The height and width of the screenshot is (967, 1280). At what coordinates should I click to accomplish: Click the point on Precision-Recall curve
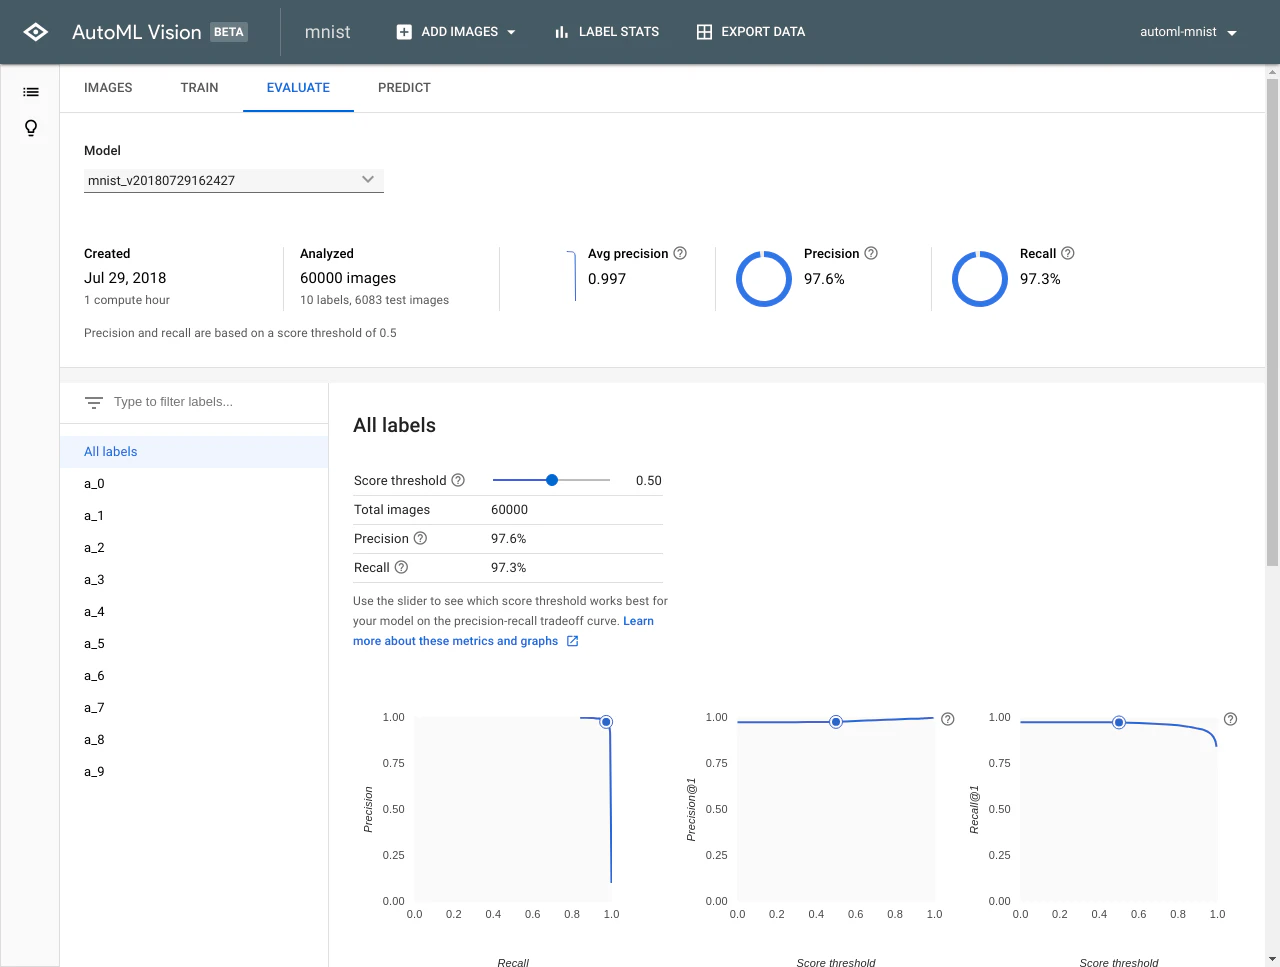(606, 722)
